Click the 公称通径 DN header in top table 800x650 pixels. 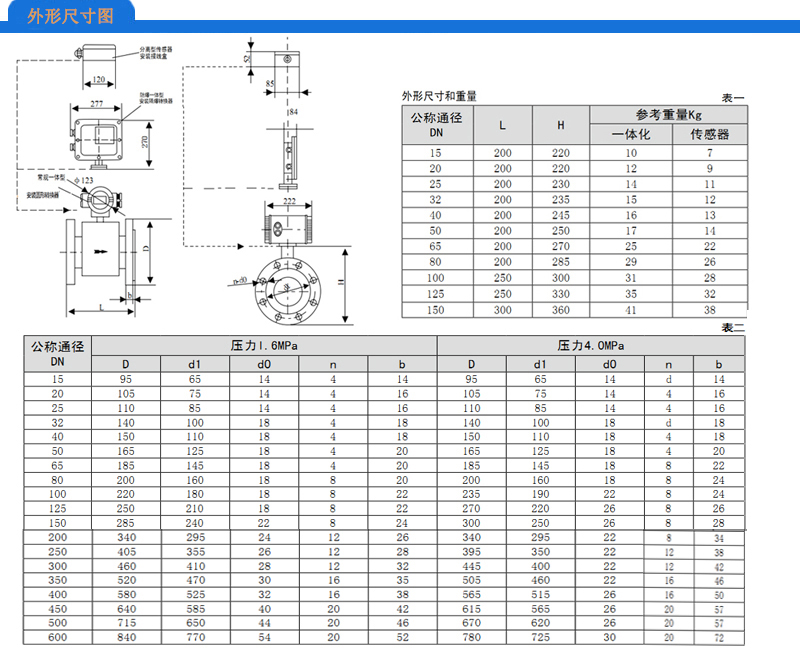click(x=436, y=124)
